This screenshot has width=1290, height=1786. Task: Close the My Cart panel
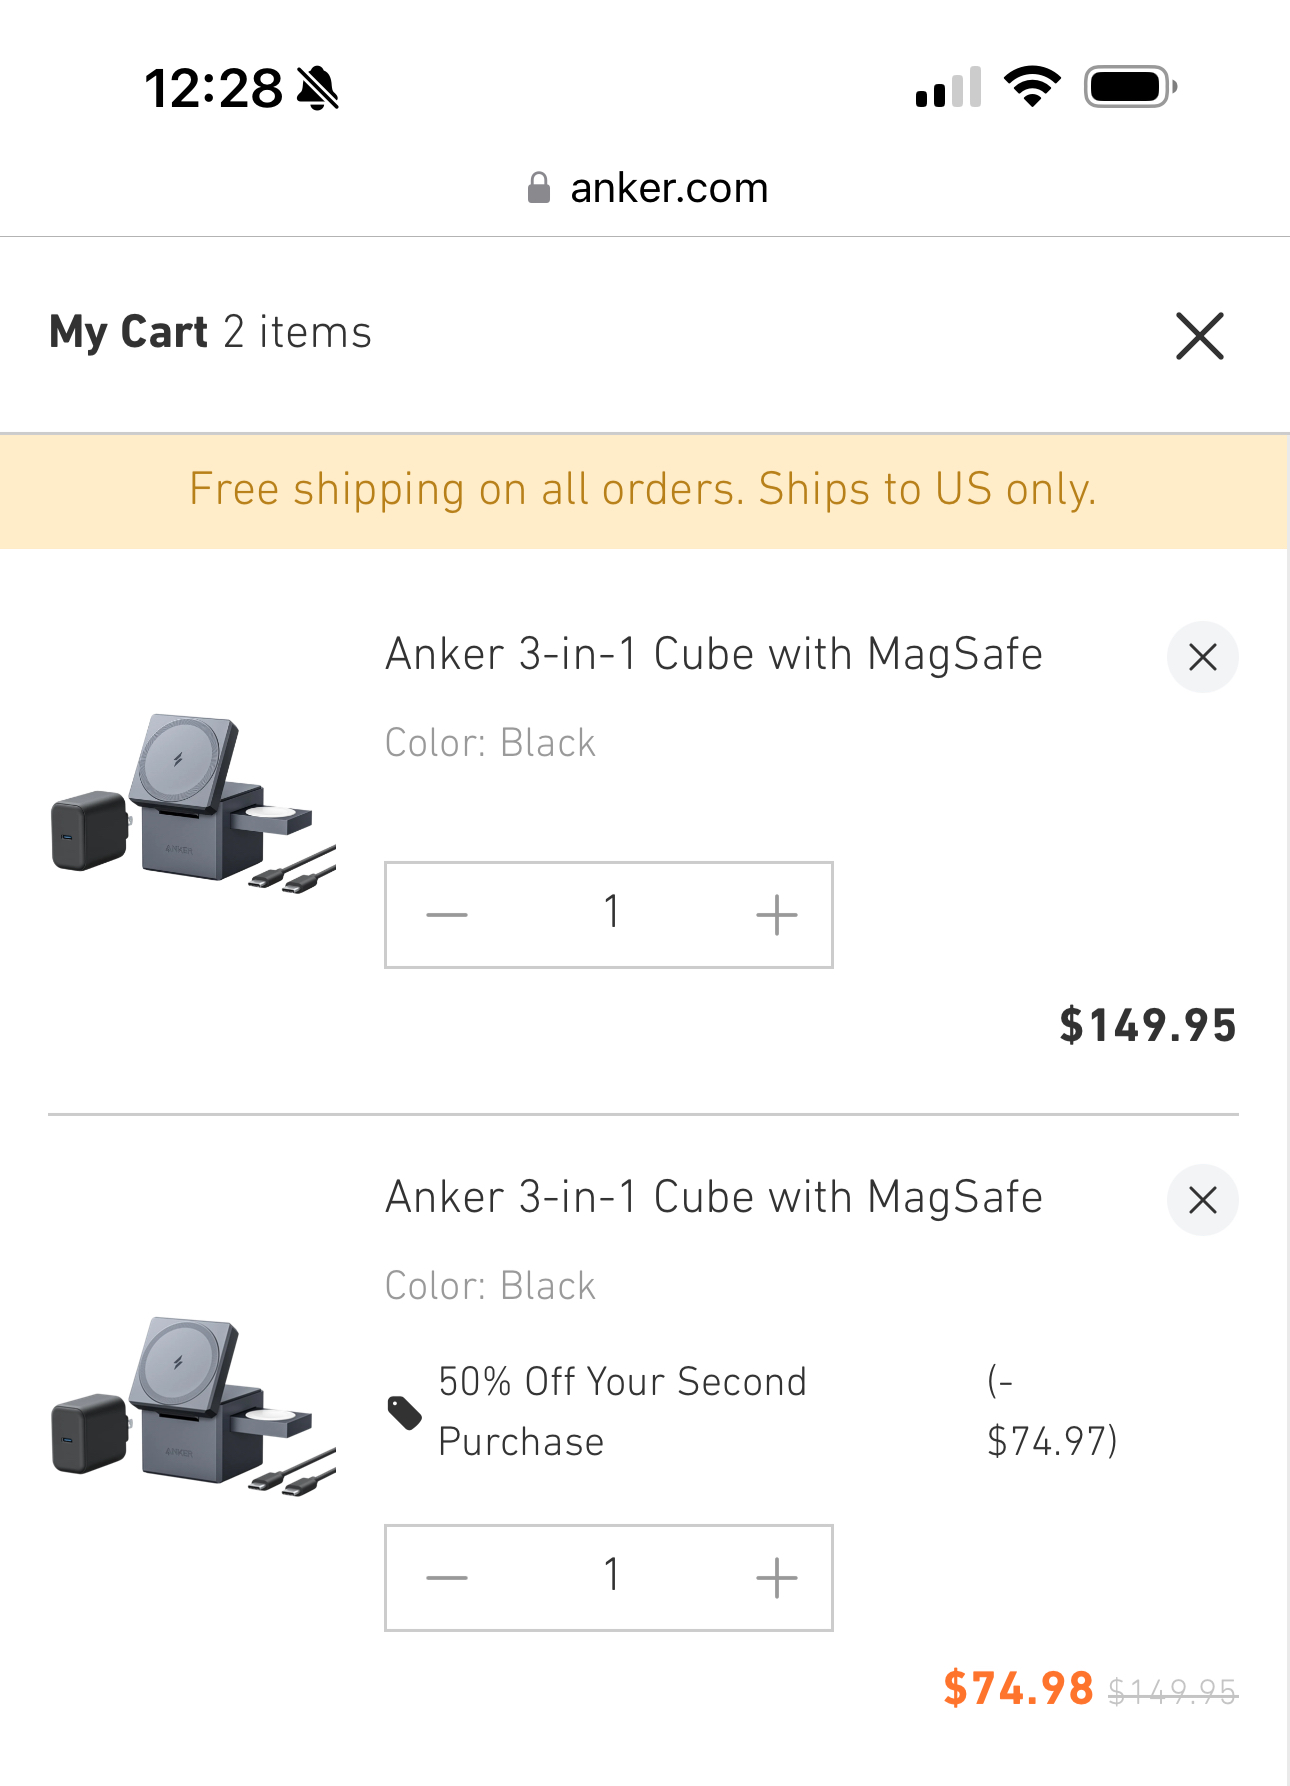point(1199,336)
